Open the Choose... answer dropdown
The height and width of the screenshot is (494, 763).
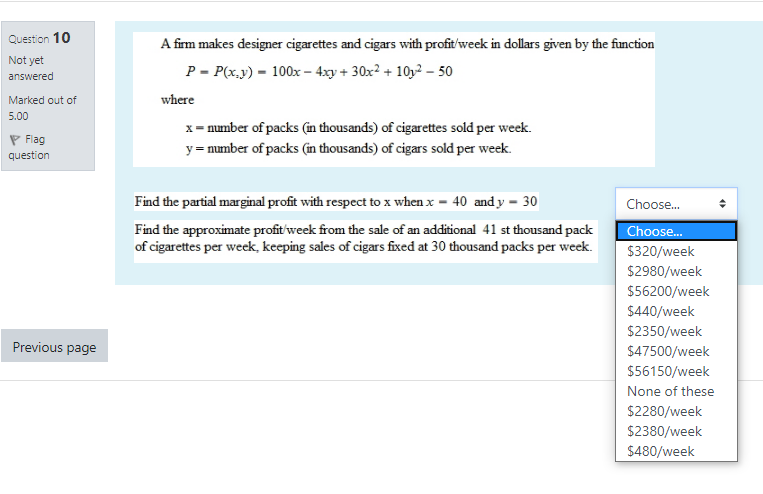tap(676, 204)
